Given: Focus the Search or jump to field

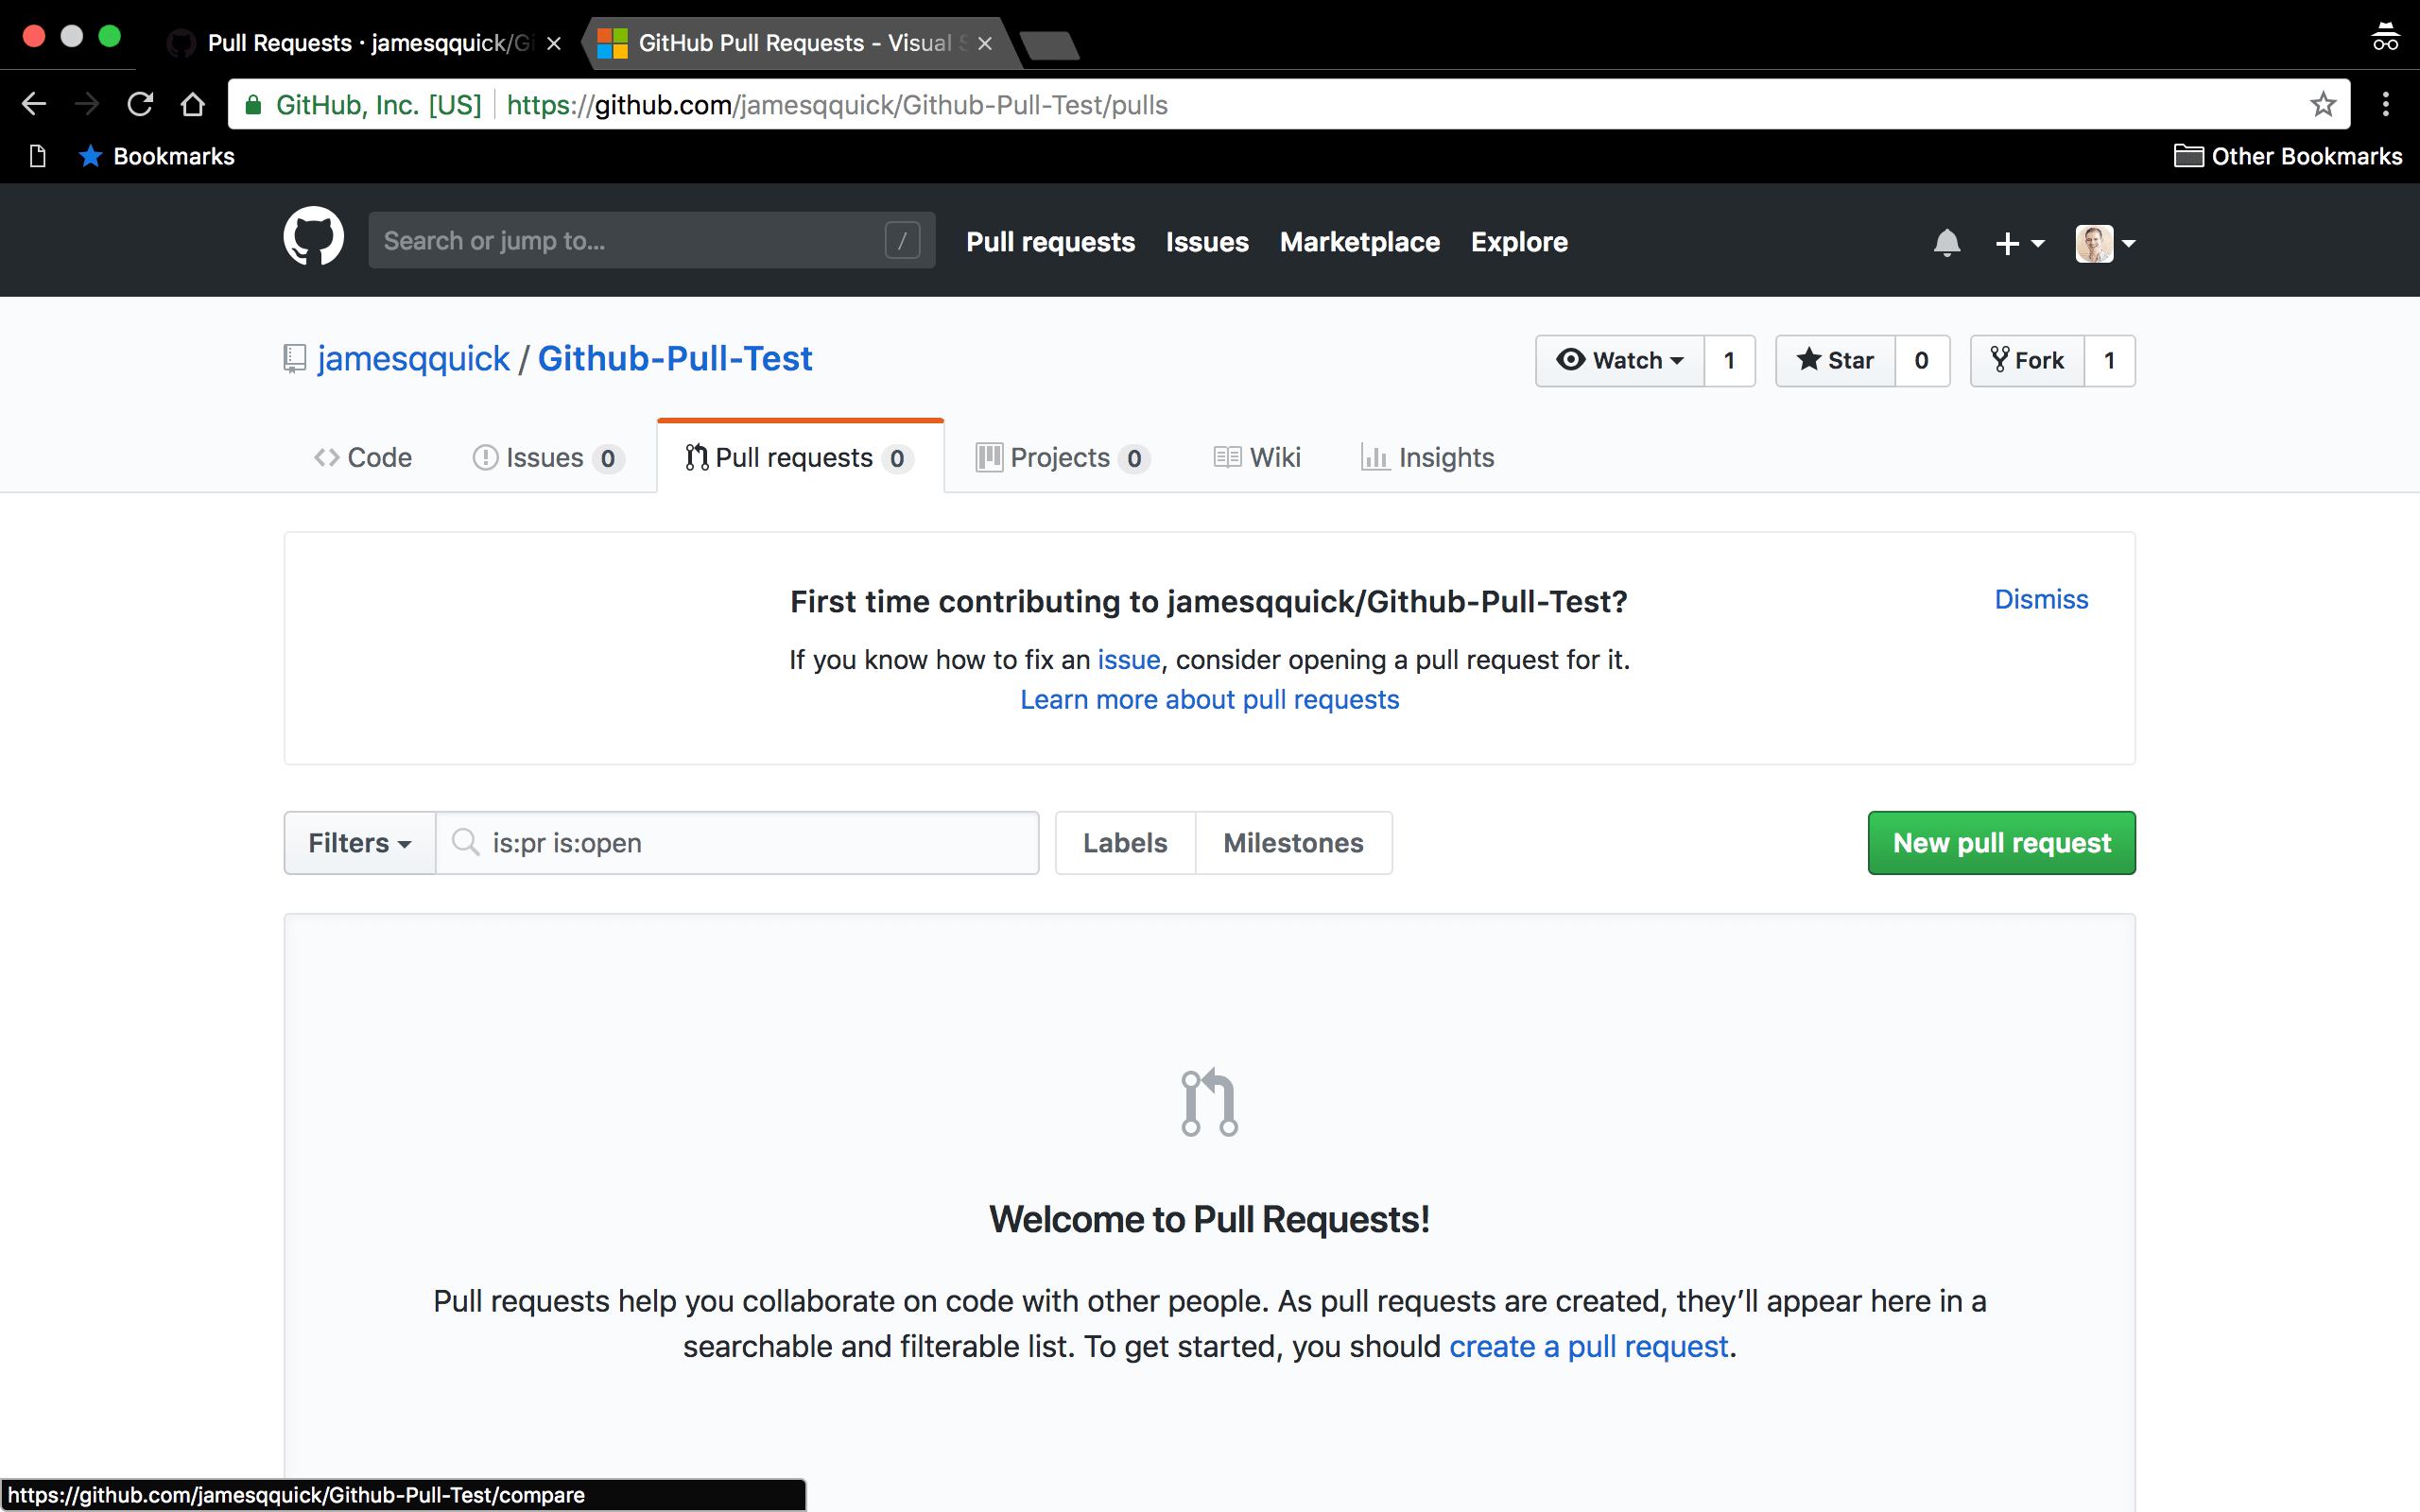Looking at the screenshot, I should coord(652,240).
